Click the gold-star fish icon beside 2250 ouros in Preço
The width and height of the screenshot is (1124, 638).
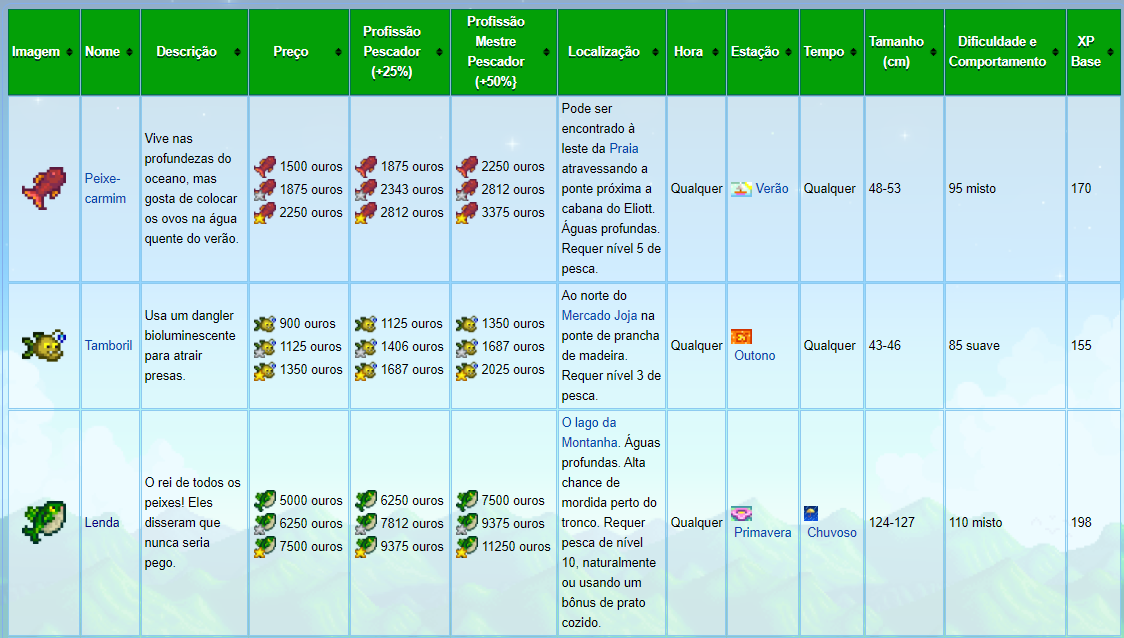[x=265, y=212]
